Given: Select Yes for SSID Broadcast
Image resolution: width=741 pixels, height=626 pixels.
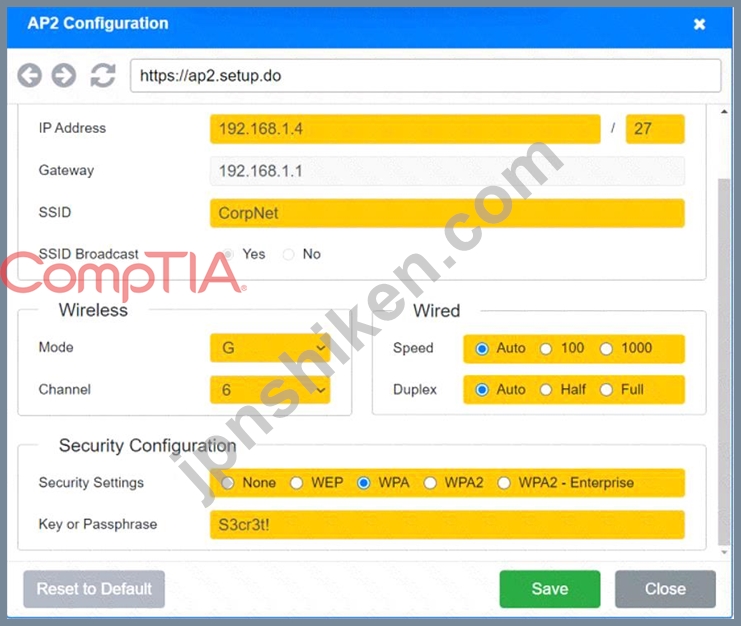Looking at the screenshot, I should coord(228,254).
